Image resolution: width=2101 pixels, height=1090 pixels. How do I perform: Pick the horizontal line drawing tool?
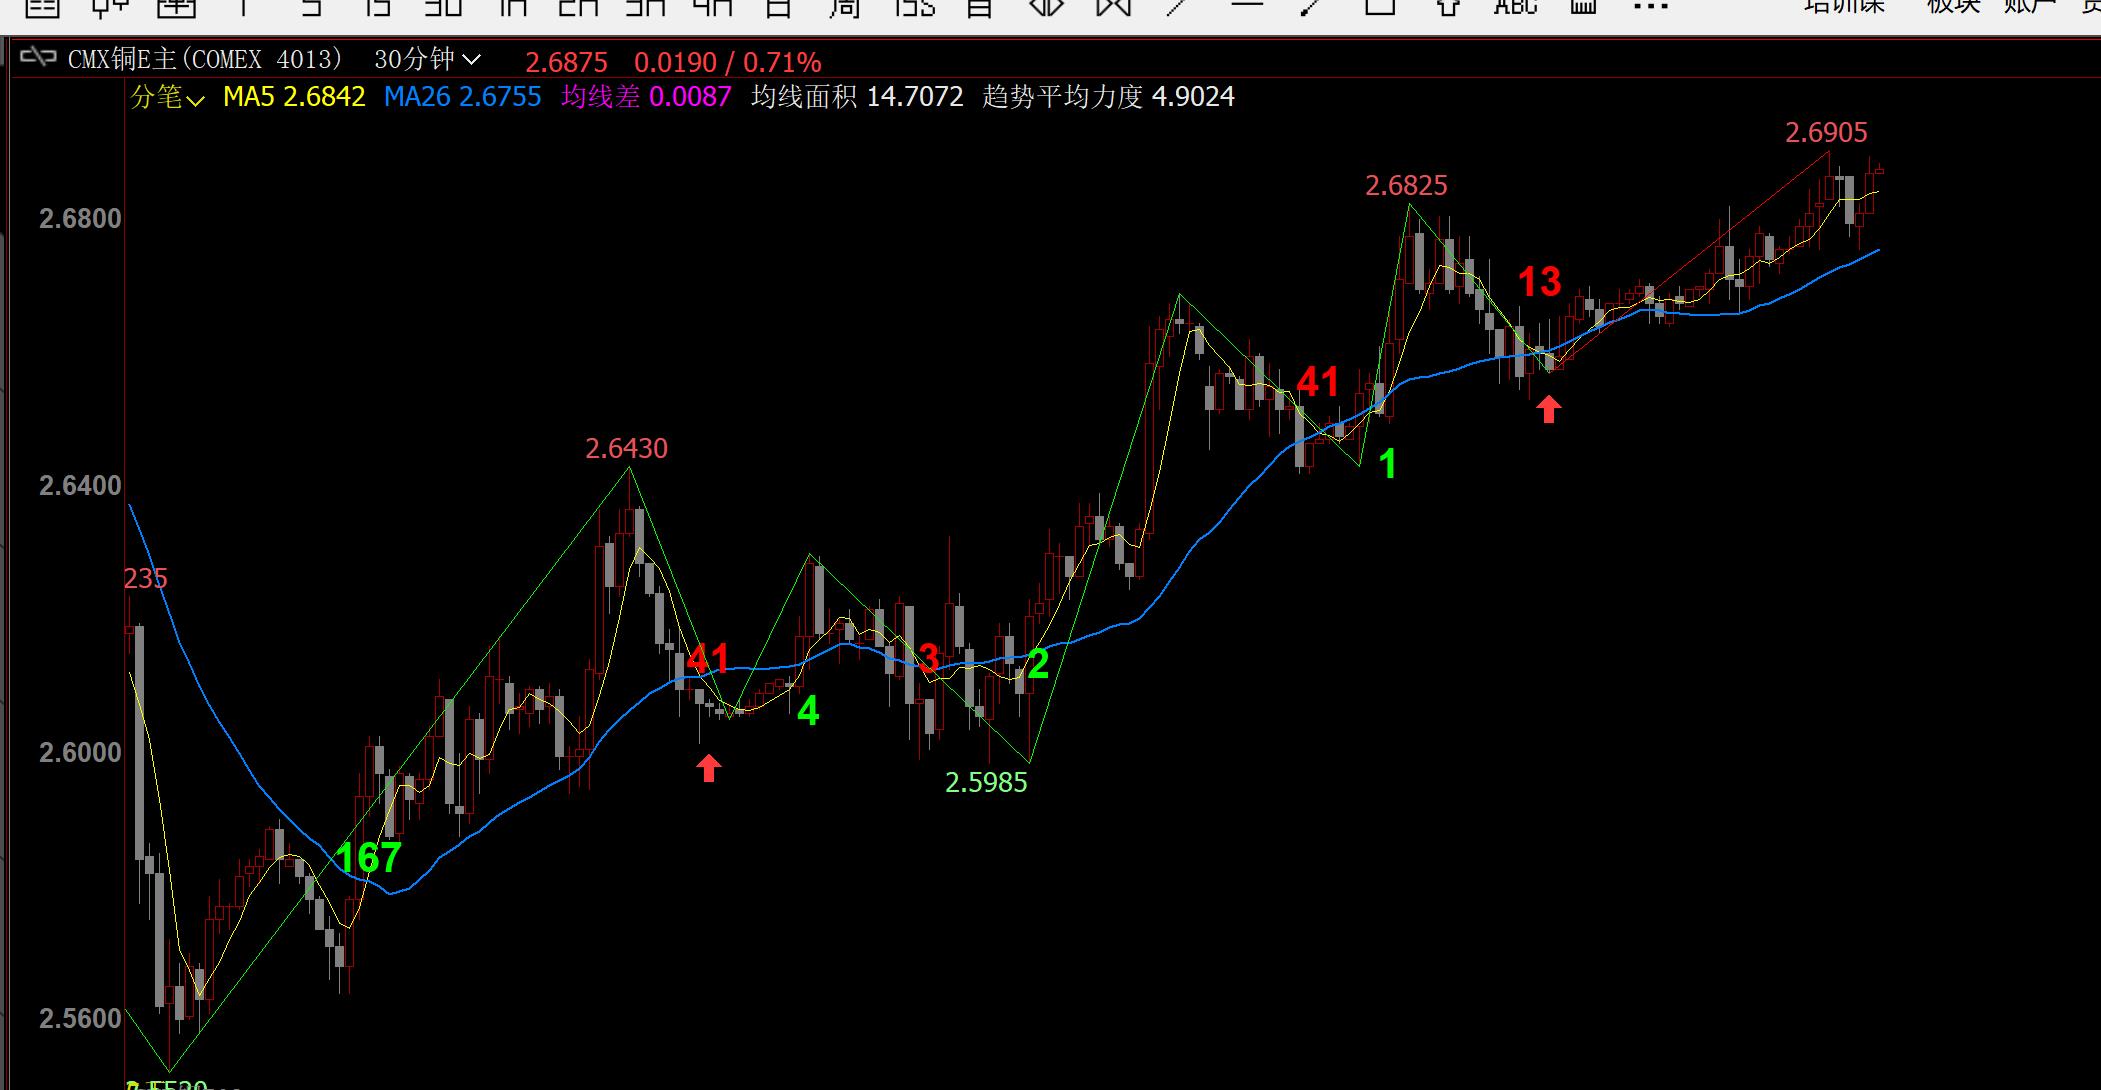tap(1247, 6)
